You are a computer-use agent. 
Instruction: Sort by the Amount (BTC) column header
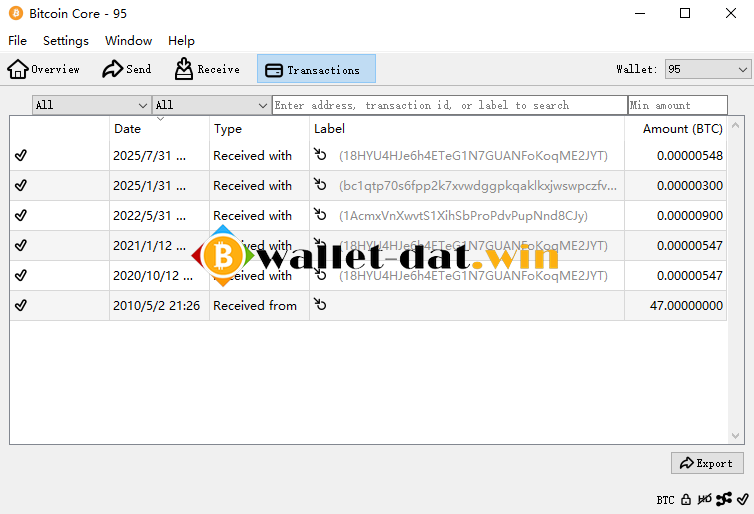tap(676, 128)
